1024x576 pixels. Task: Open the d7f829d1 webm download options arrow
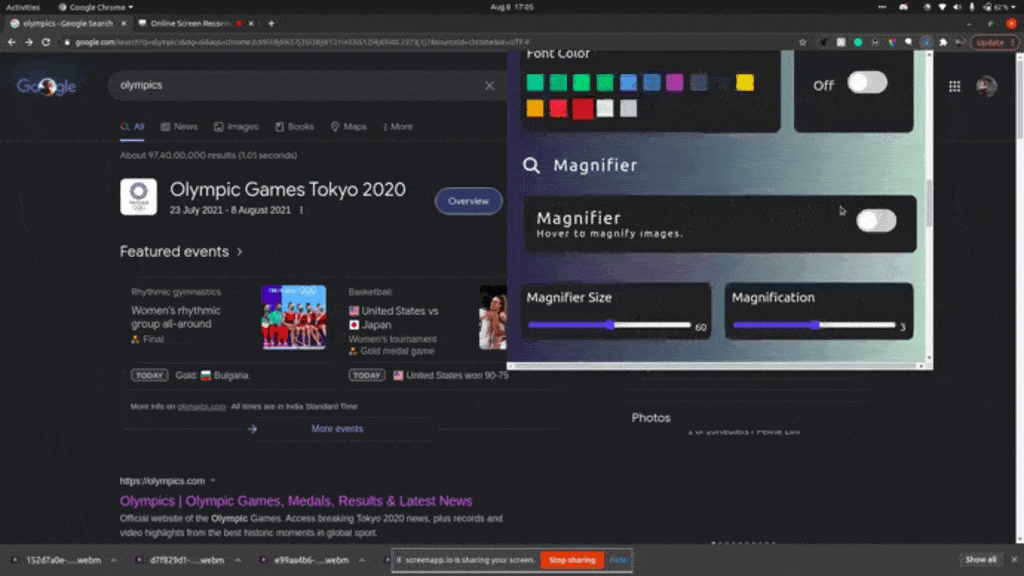tap(238, 560)
